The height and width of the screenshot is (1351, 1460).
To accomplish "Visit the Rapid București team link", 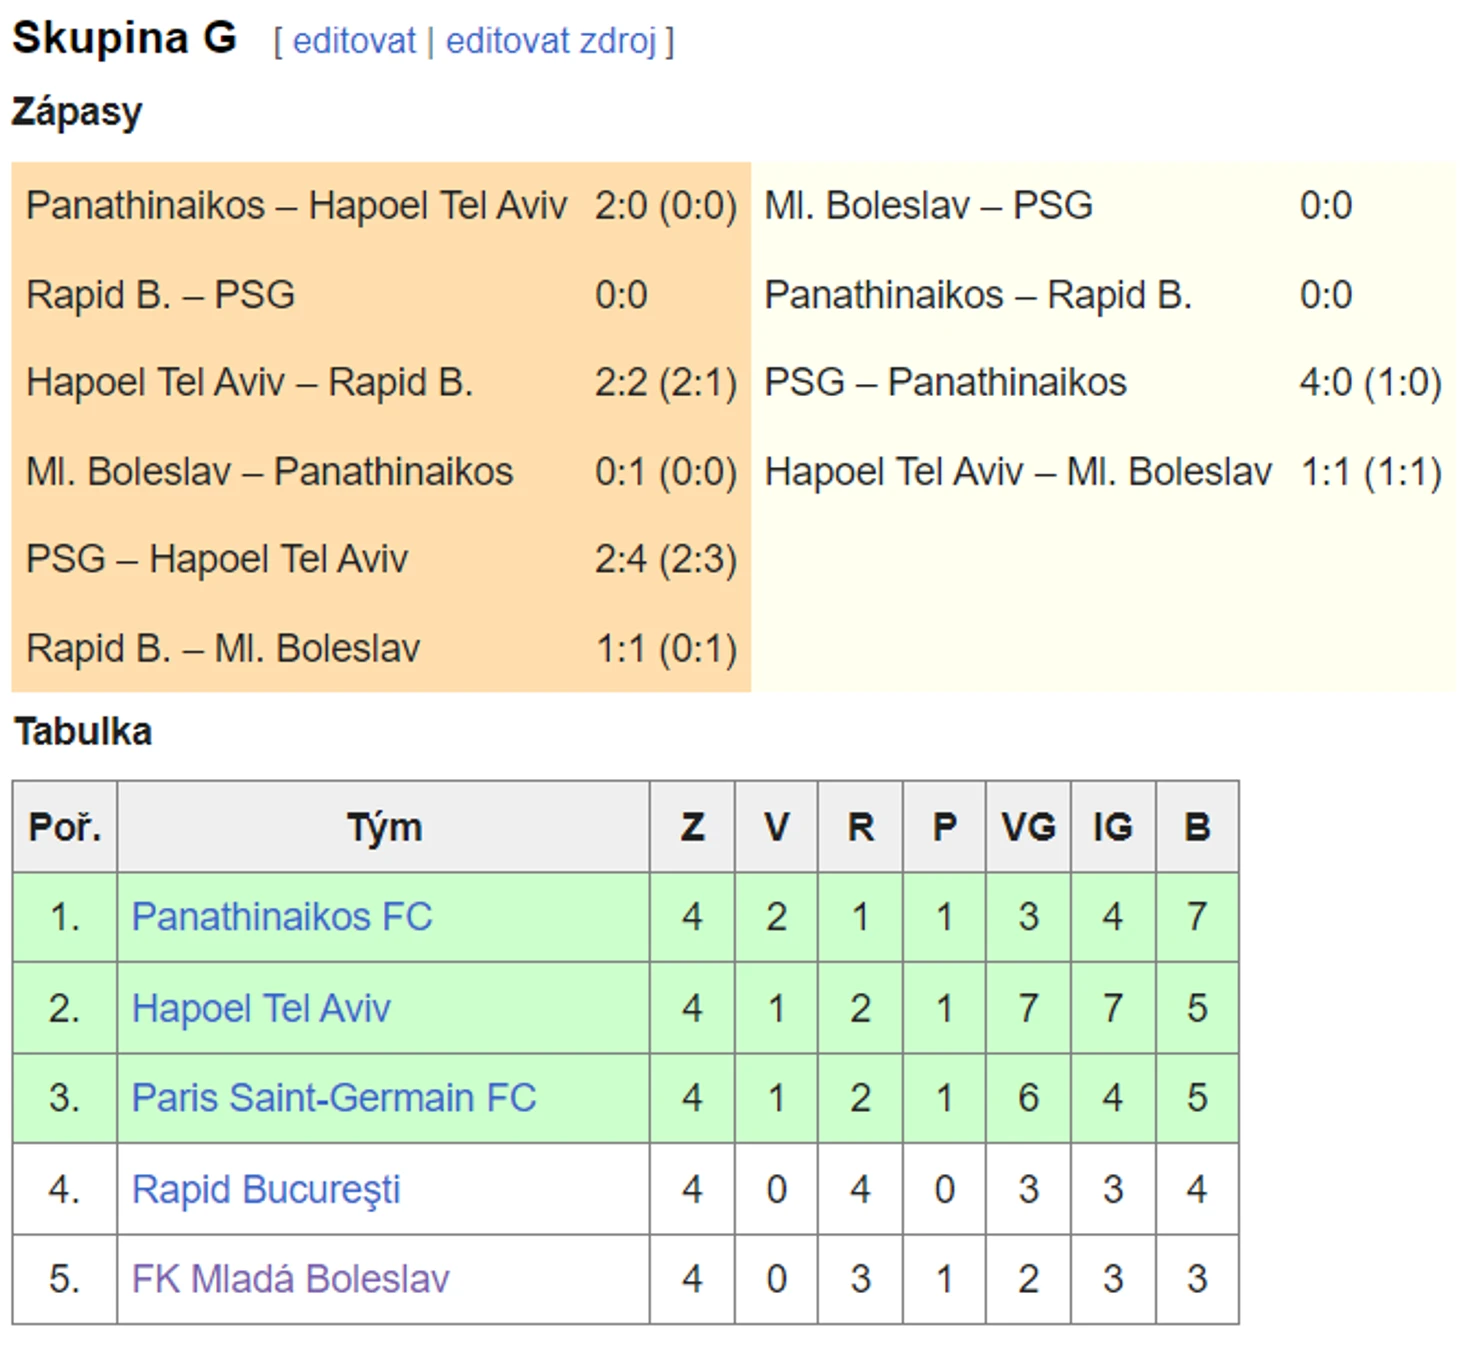I will coord(266,1189).
